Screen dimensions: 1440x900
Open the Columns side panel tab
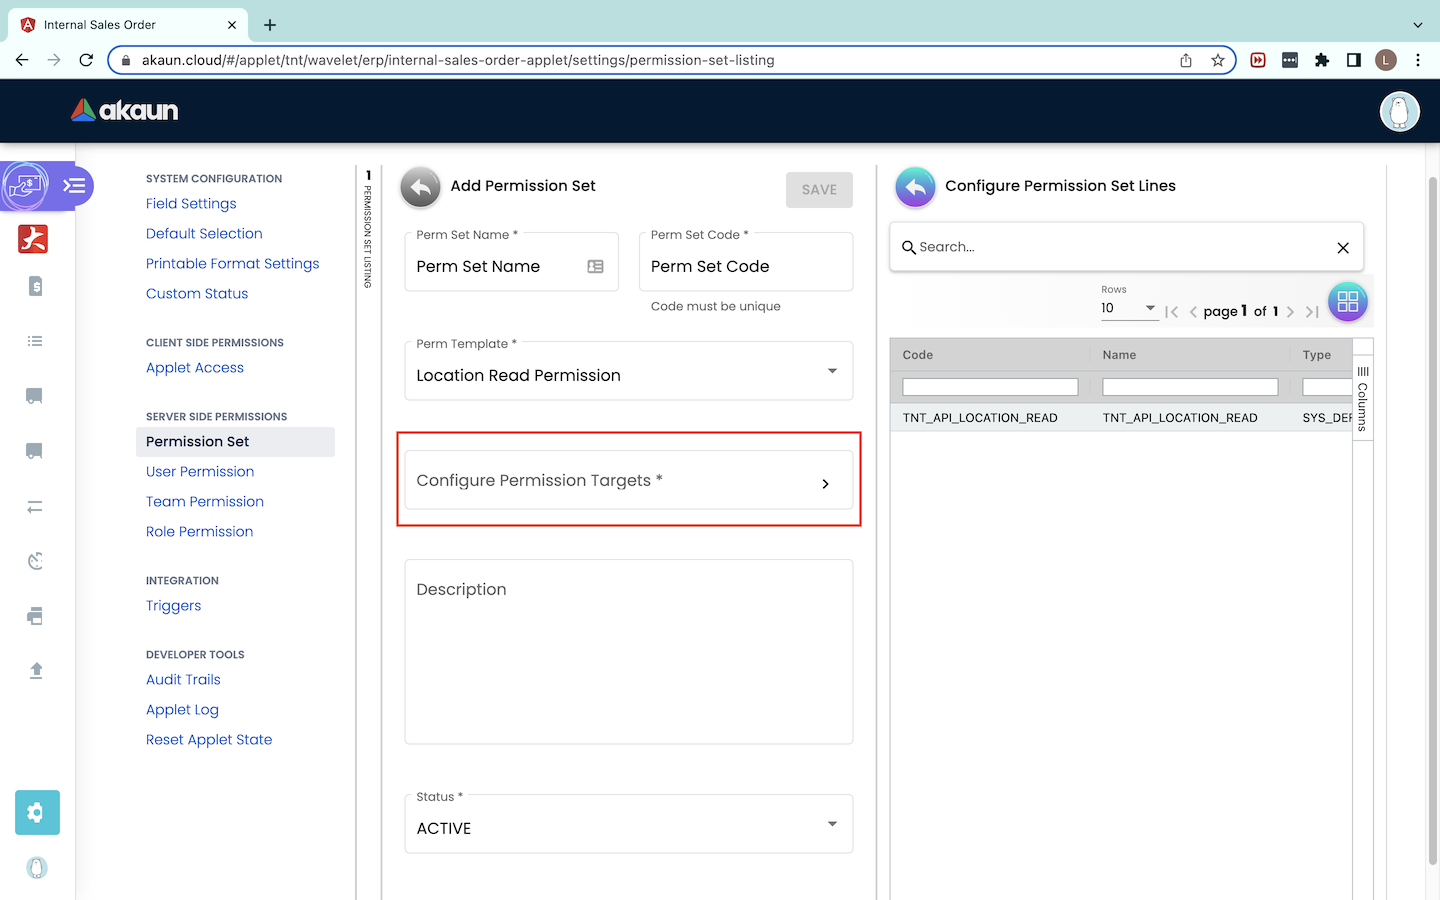coord(1362,400)
